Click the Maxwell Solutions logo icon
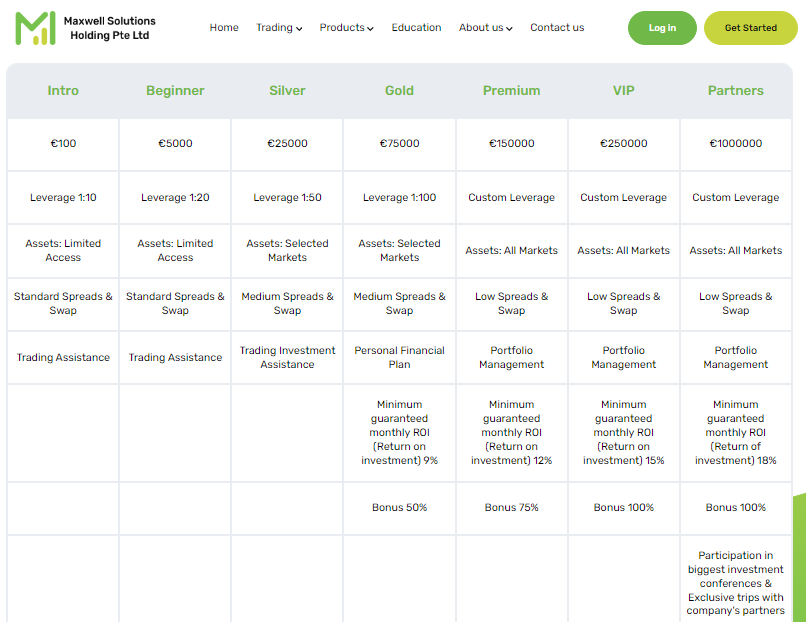Screen dimensions: 806x622 pyautogui.click(x=36, y=28)
